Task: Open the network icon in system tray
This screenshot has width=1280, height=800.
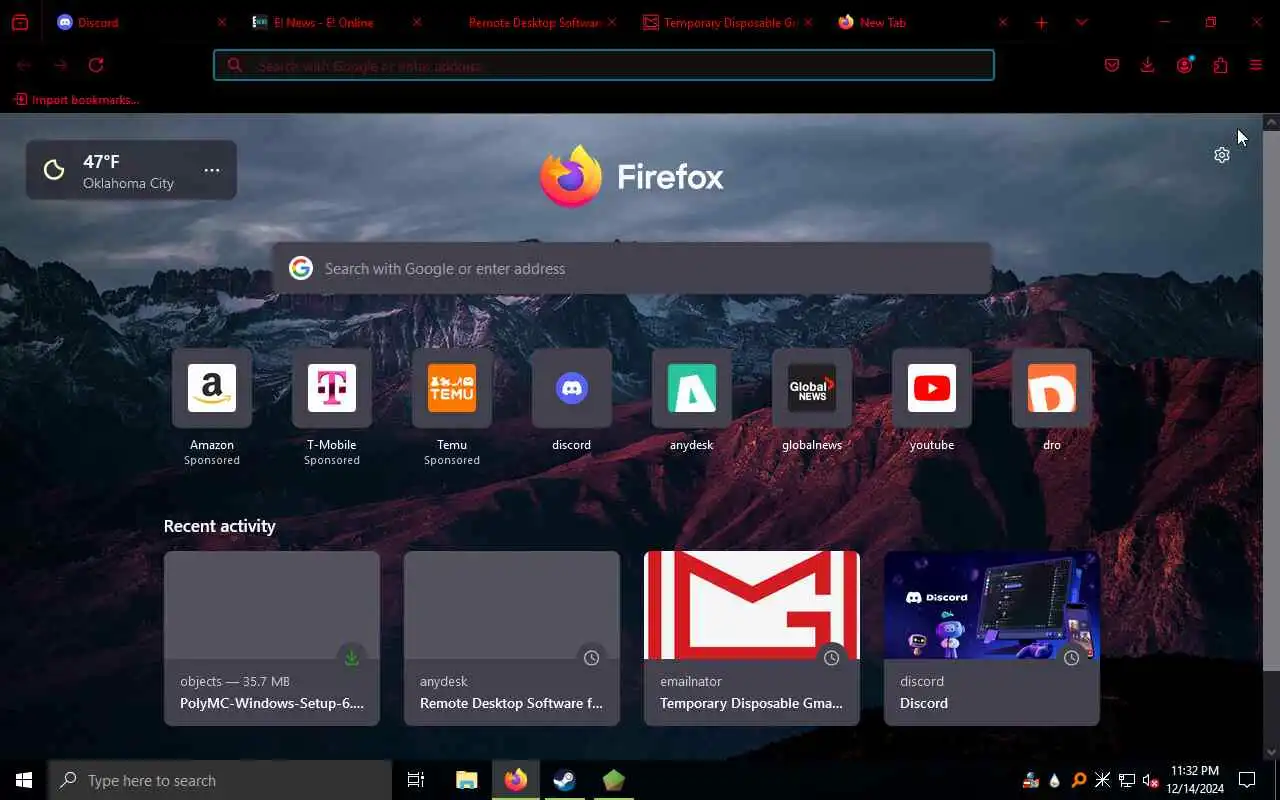Action: (x=1127, y=780)
